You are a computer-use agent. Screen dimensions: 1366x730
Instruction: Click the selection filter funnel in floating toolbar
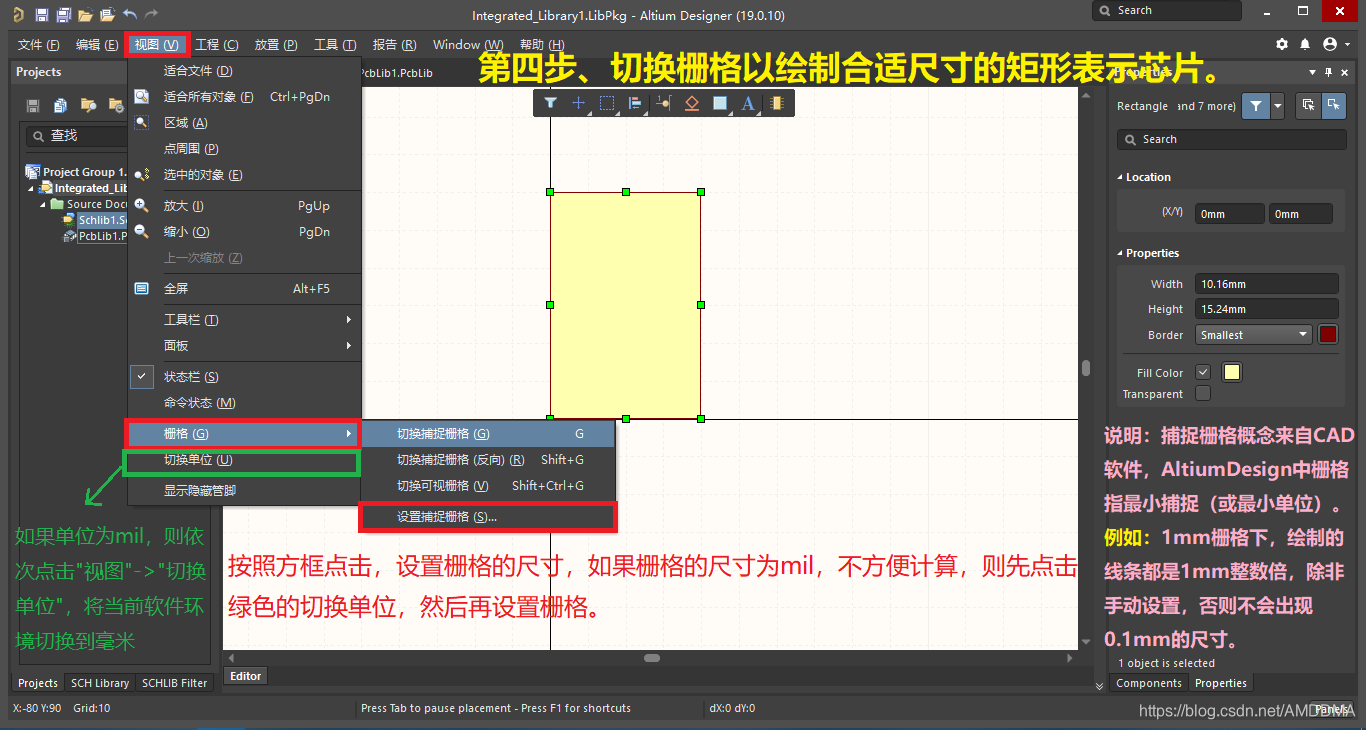point(550,103)
